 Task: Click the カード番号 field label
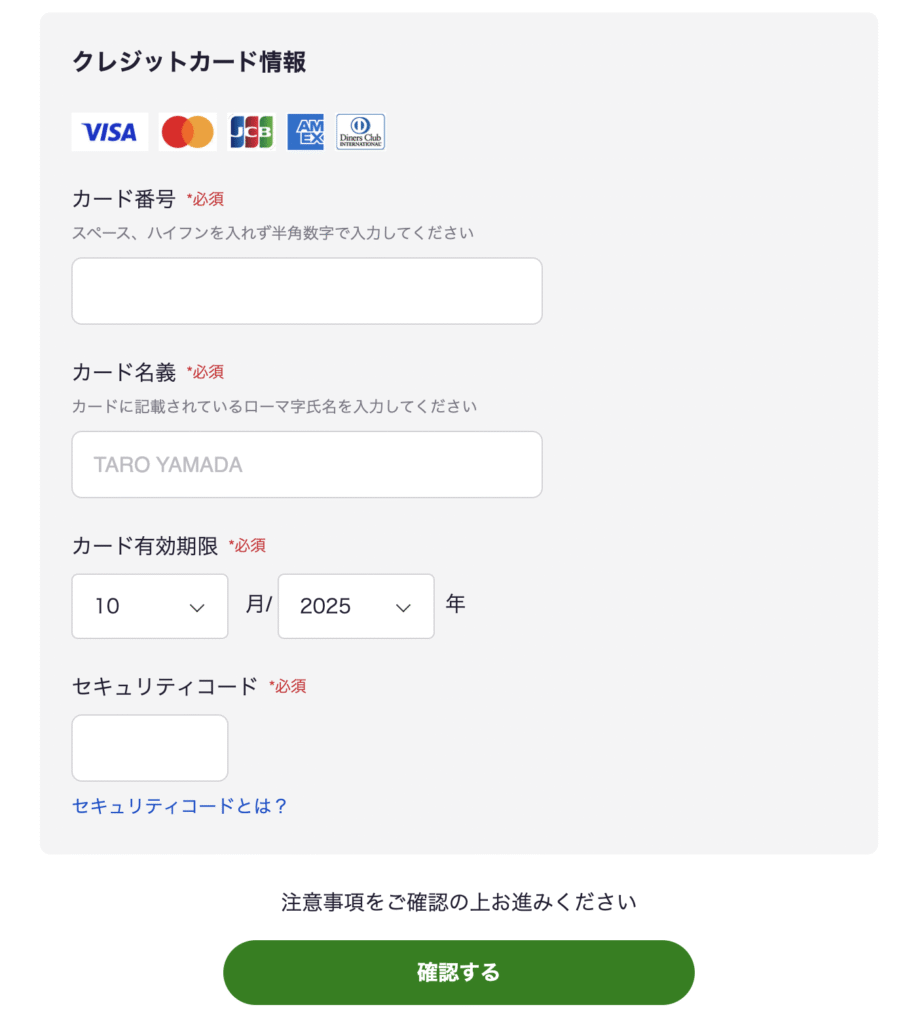tap(124, 199)
